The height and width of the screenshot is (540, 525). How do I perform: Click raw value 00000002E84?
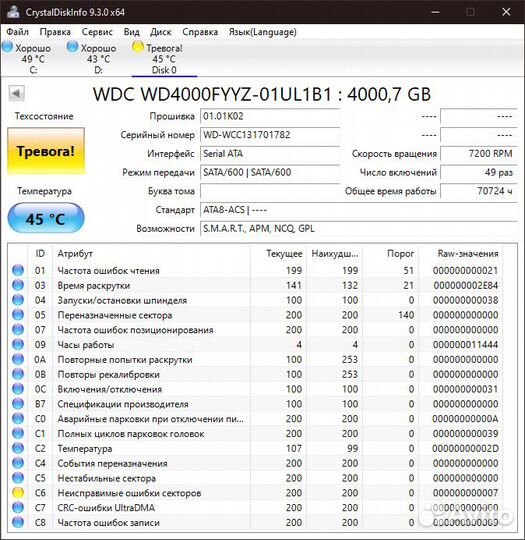tap(465, 285)
